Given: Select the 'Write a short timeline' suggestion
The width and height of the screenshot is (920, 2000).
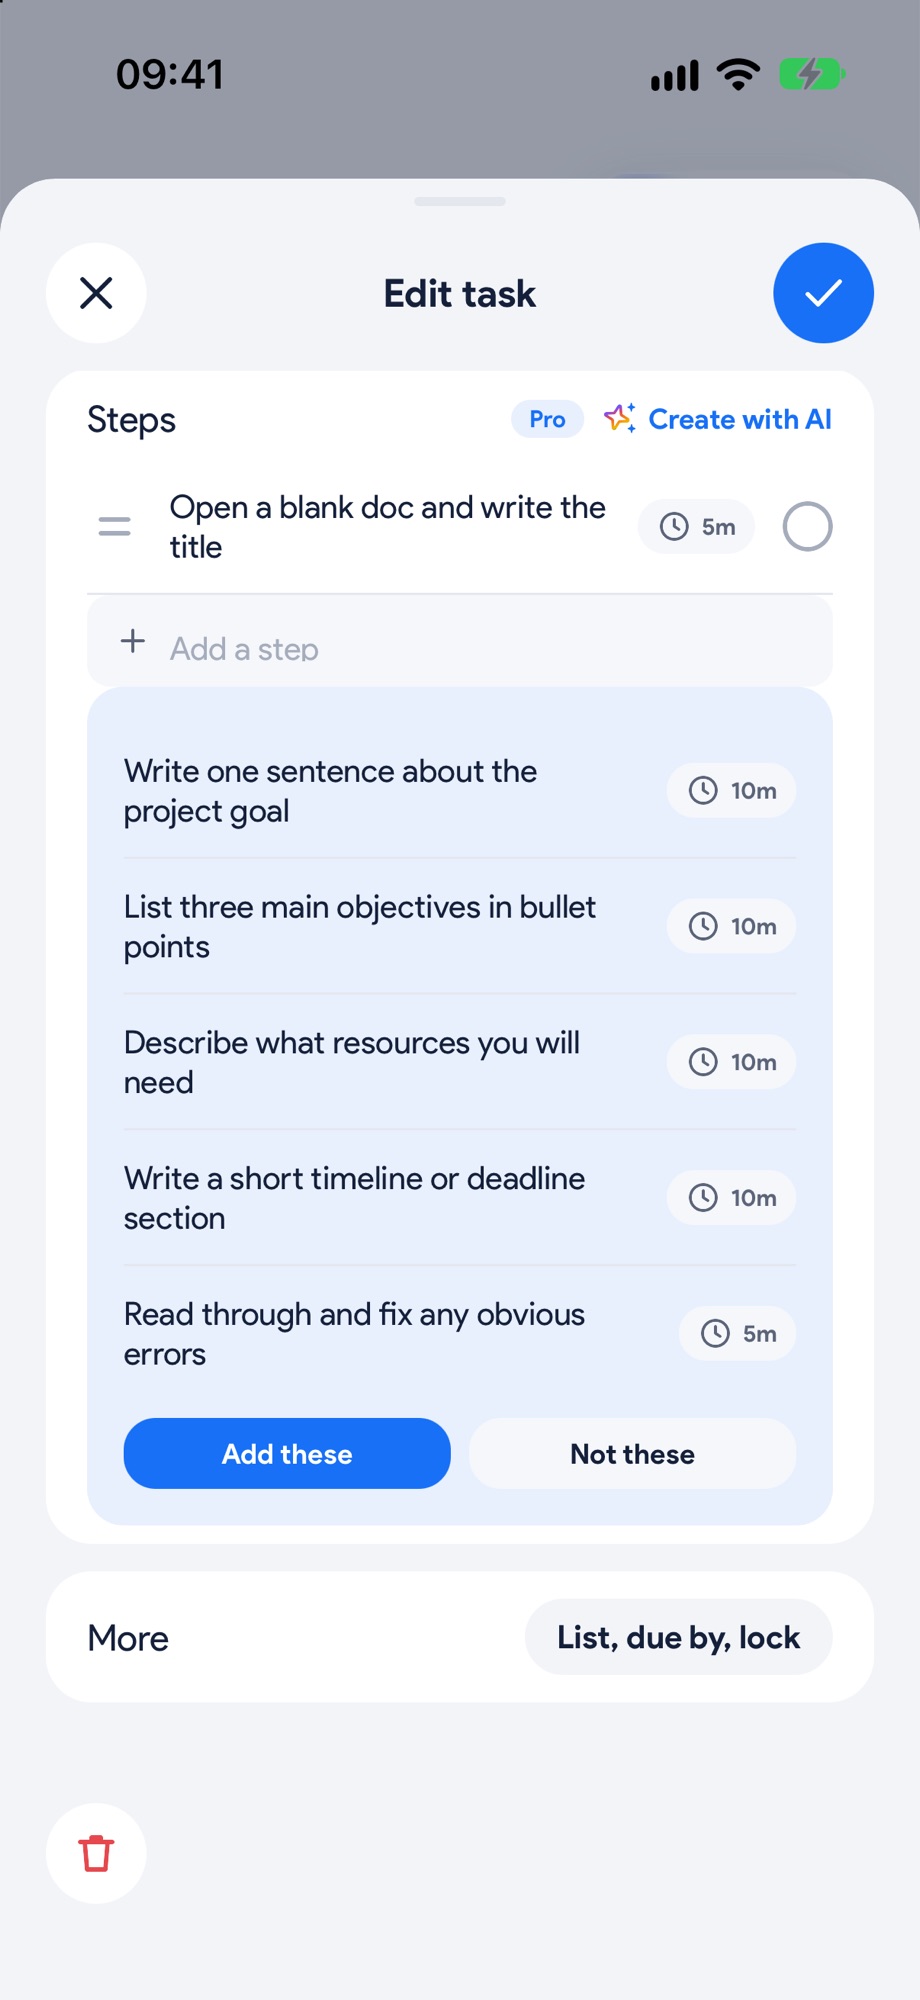Looking at the screenshot, I should click(355, 1198).
